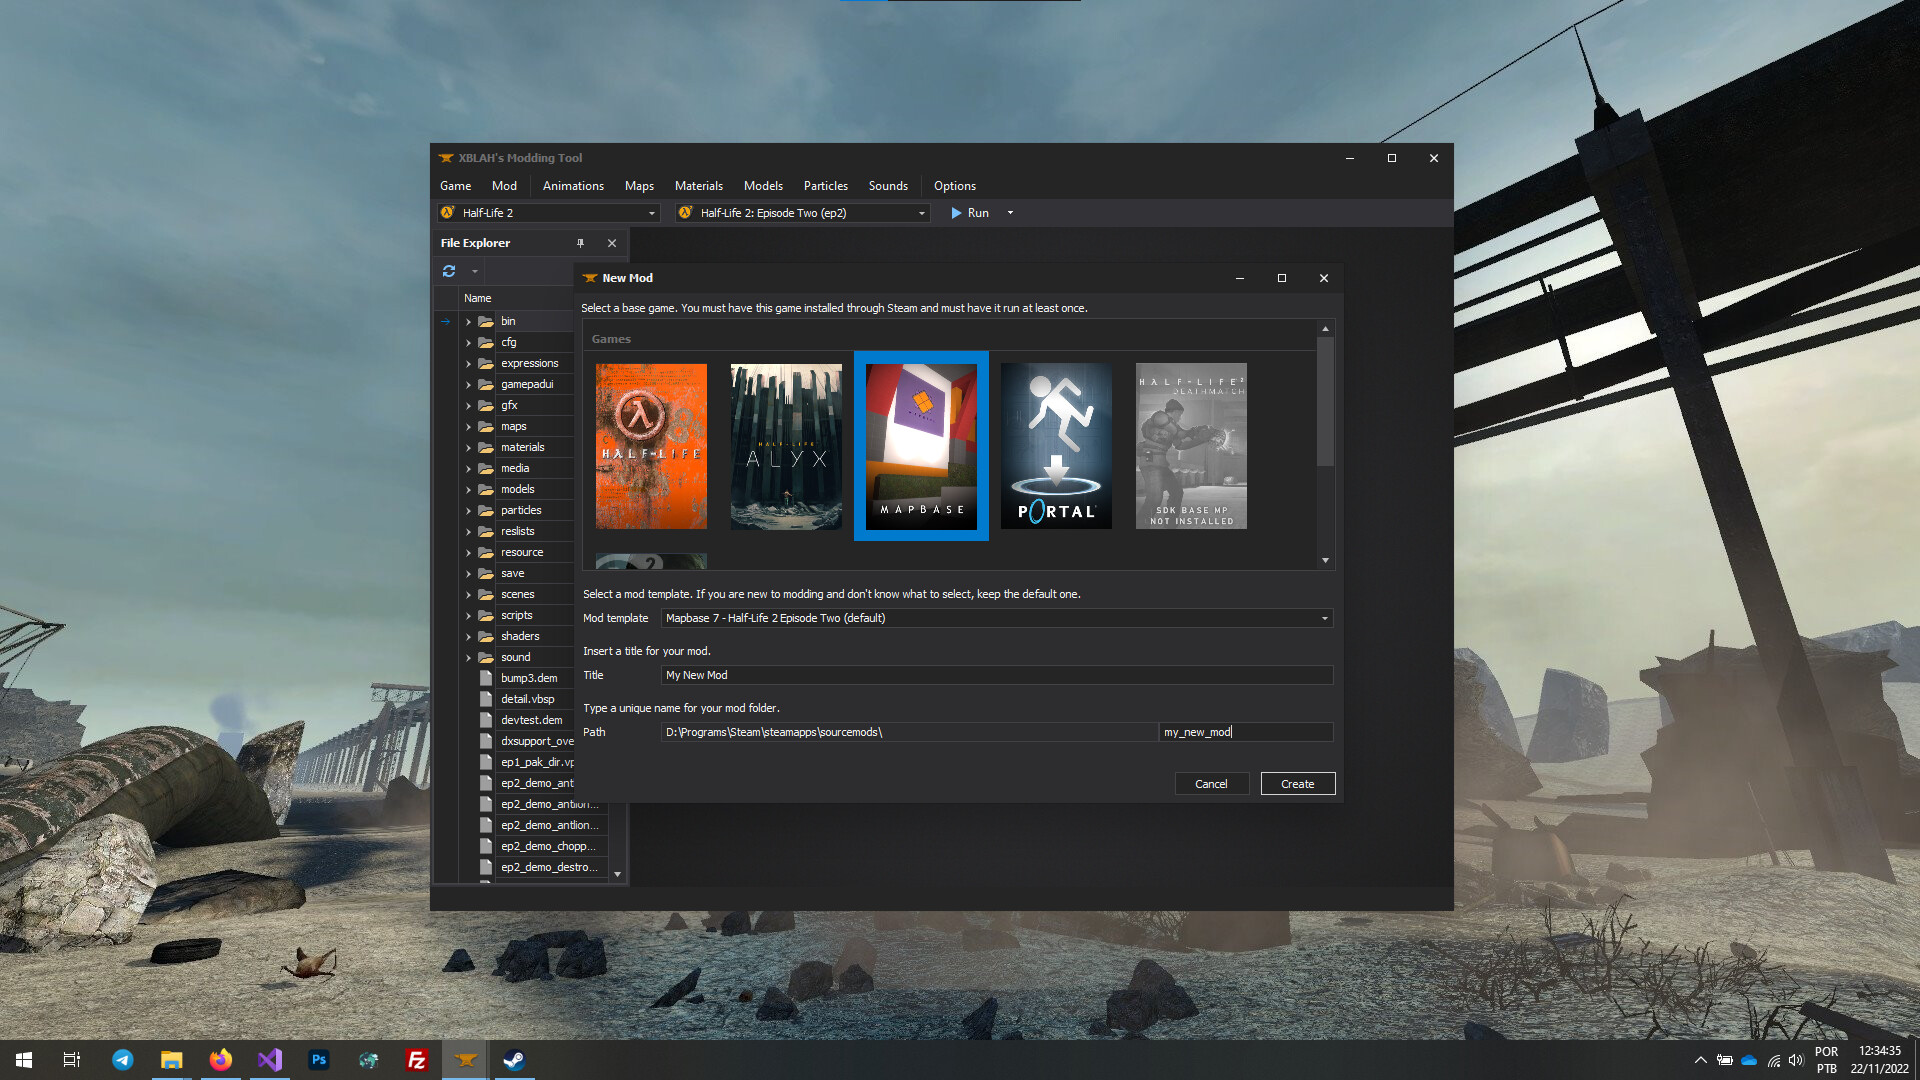Choose Half-Life as the base game

[x=651, y=445]
